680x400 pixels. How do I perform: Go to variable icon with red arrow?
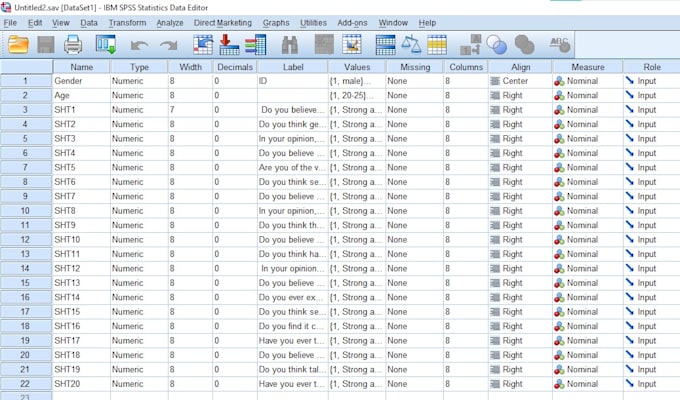point(229,45)
